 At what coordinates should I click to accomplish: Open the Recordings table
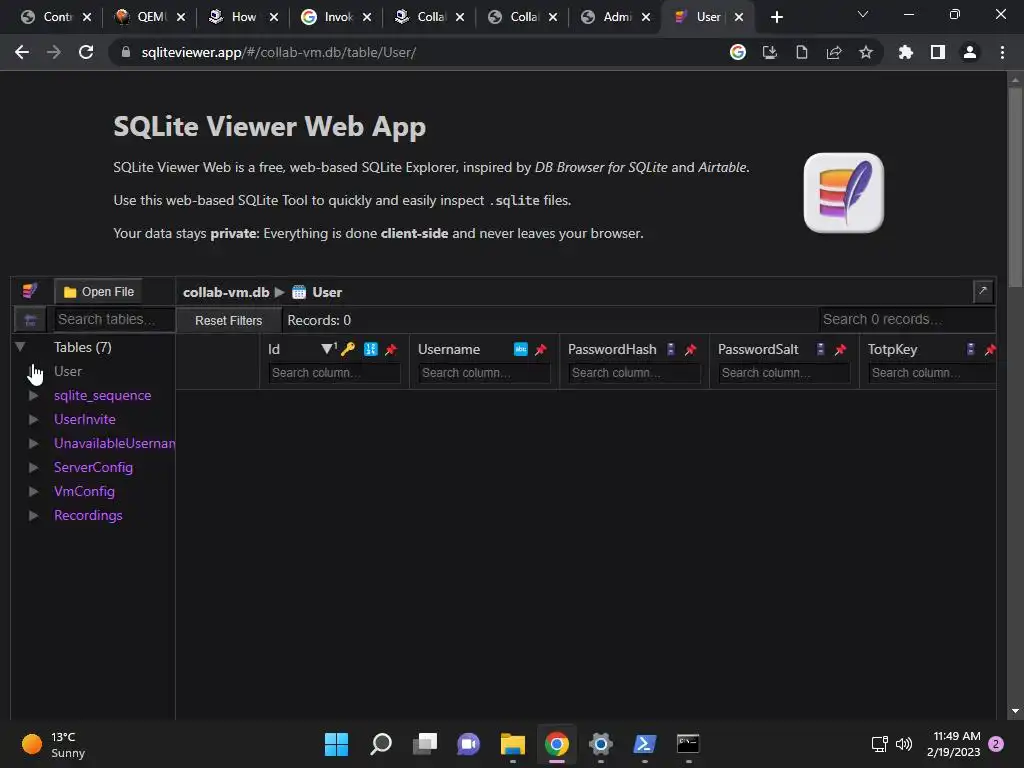tap(88, 515)
